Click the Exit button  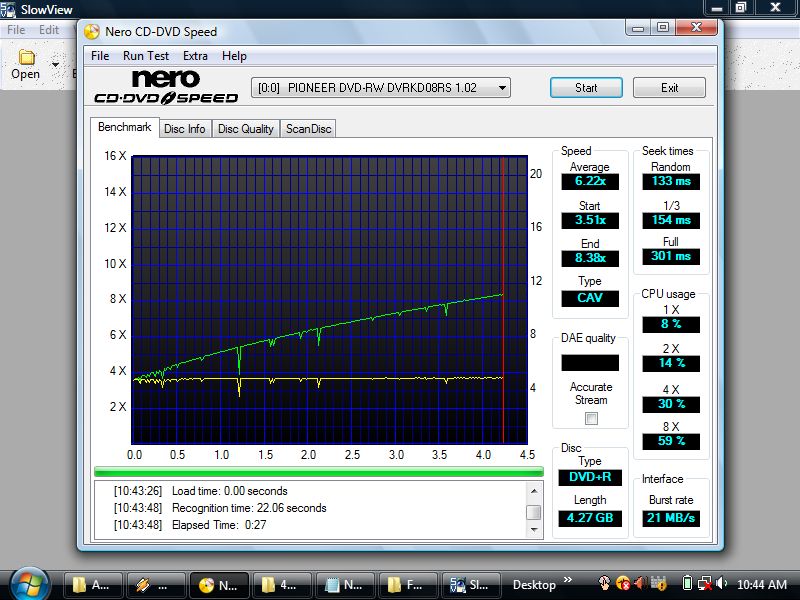669,88
